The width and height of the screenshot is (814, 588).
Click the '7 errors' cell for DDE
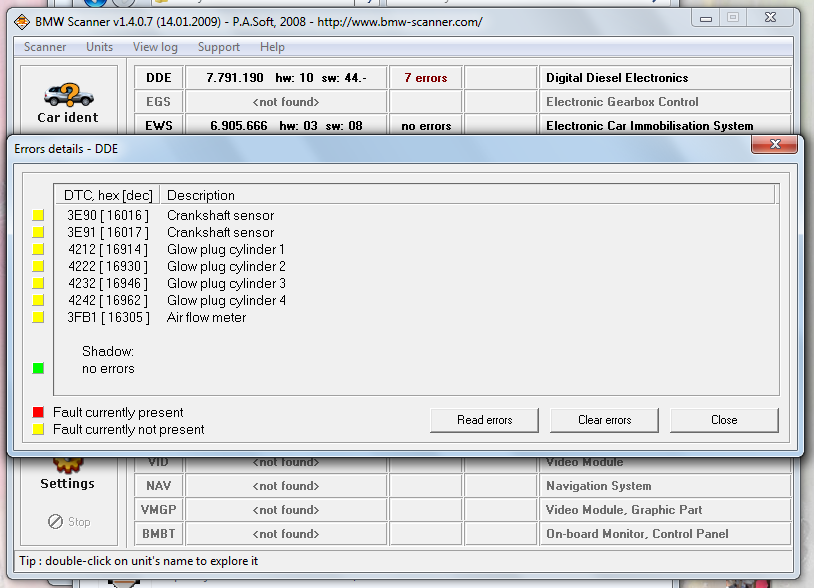tap(426, 78)
